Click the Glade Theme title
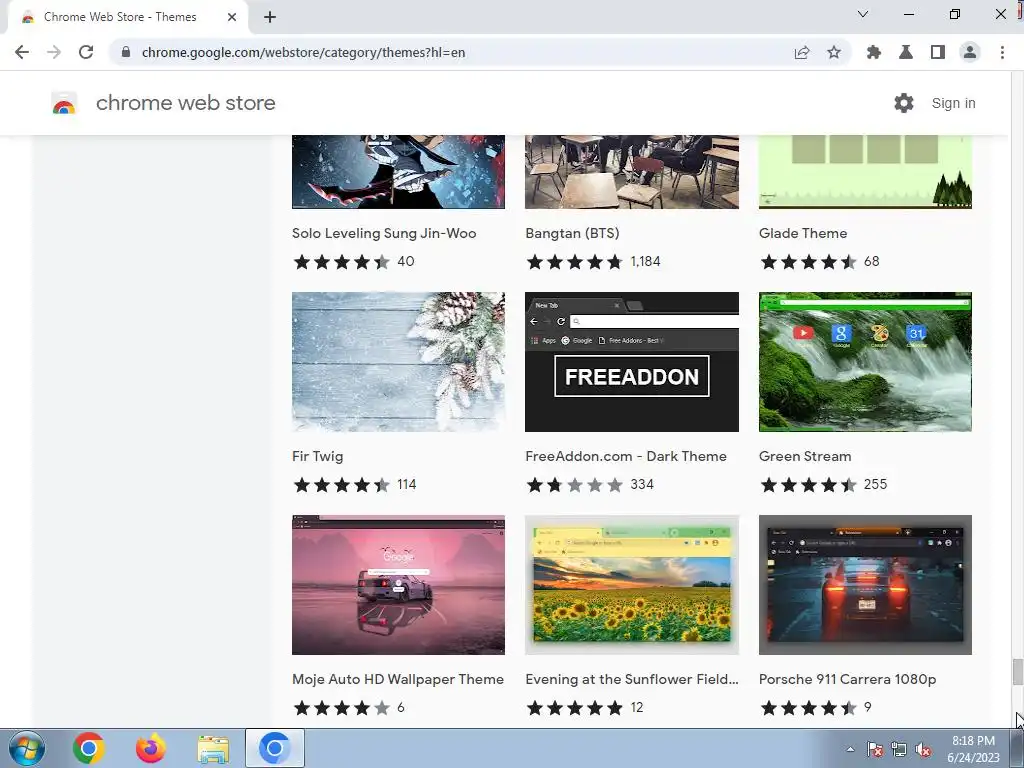Image resolution: width=1024 pixels, height=768 pixels. 803,233
